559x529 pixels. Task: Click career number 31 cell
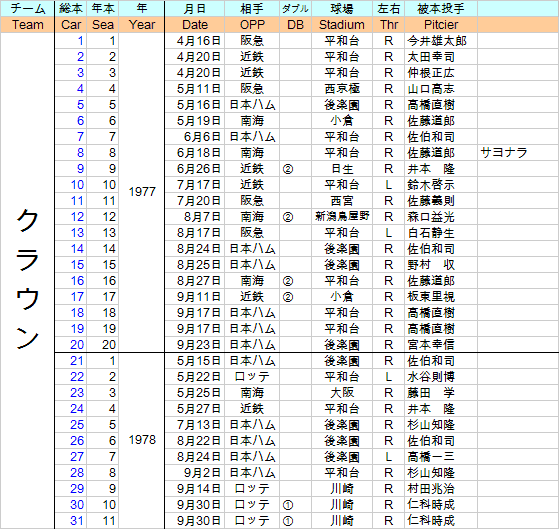point(71,521)
